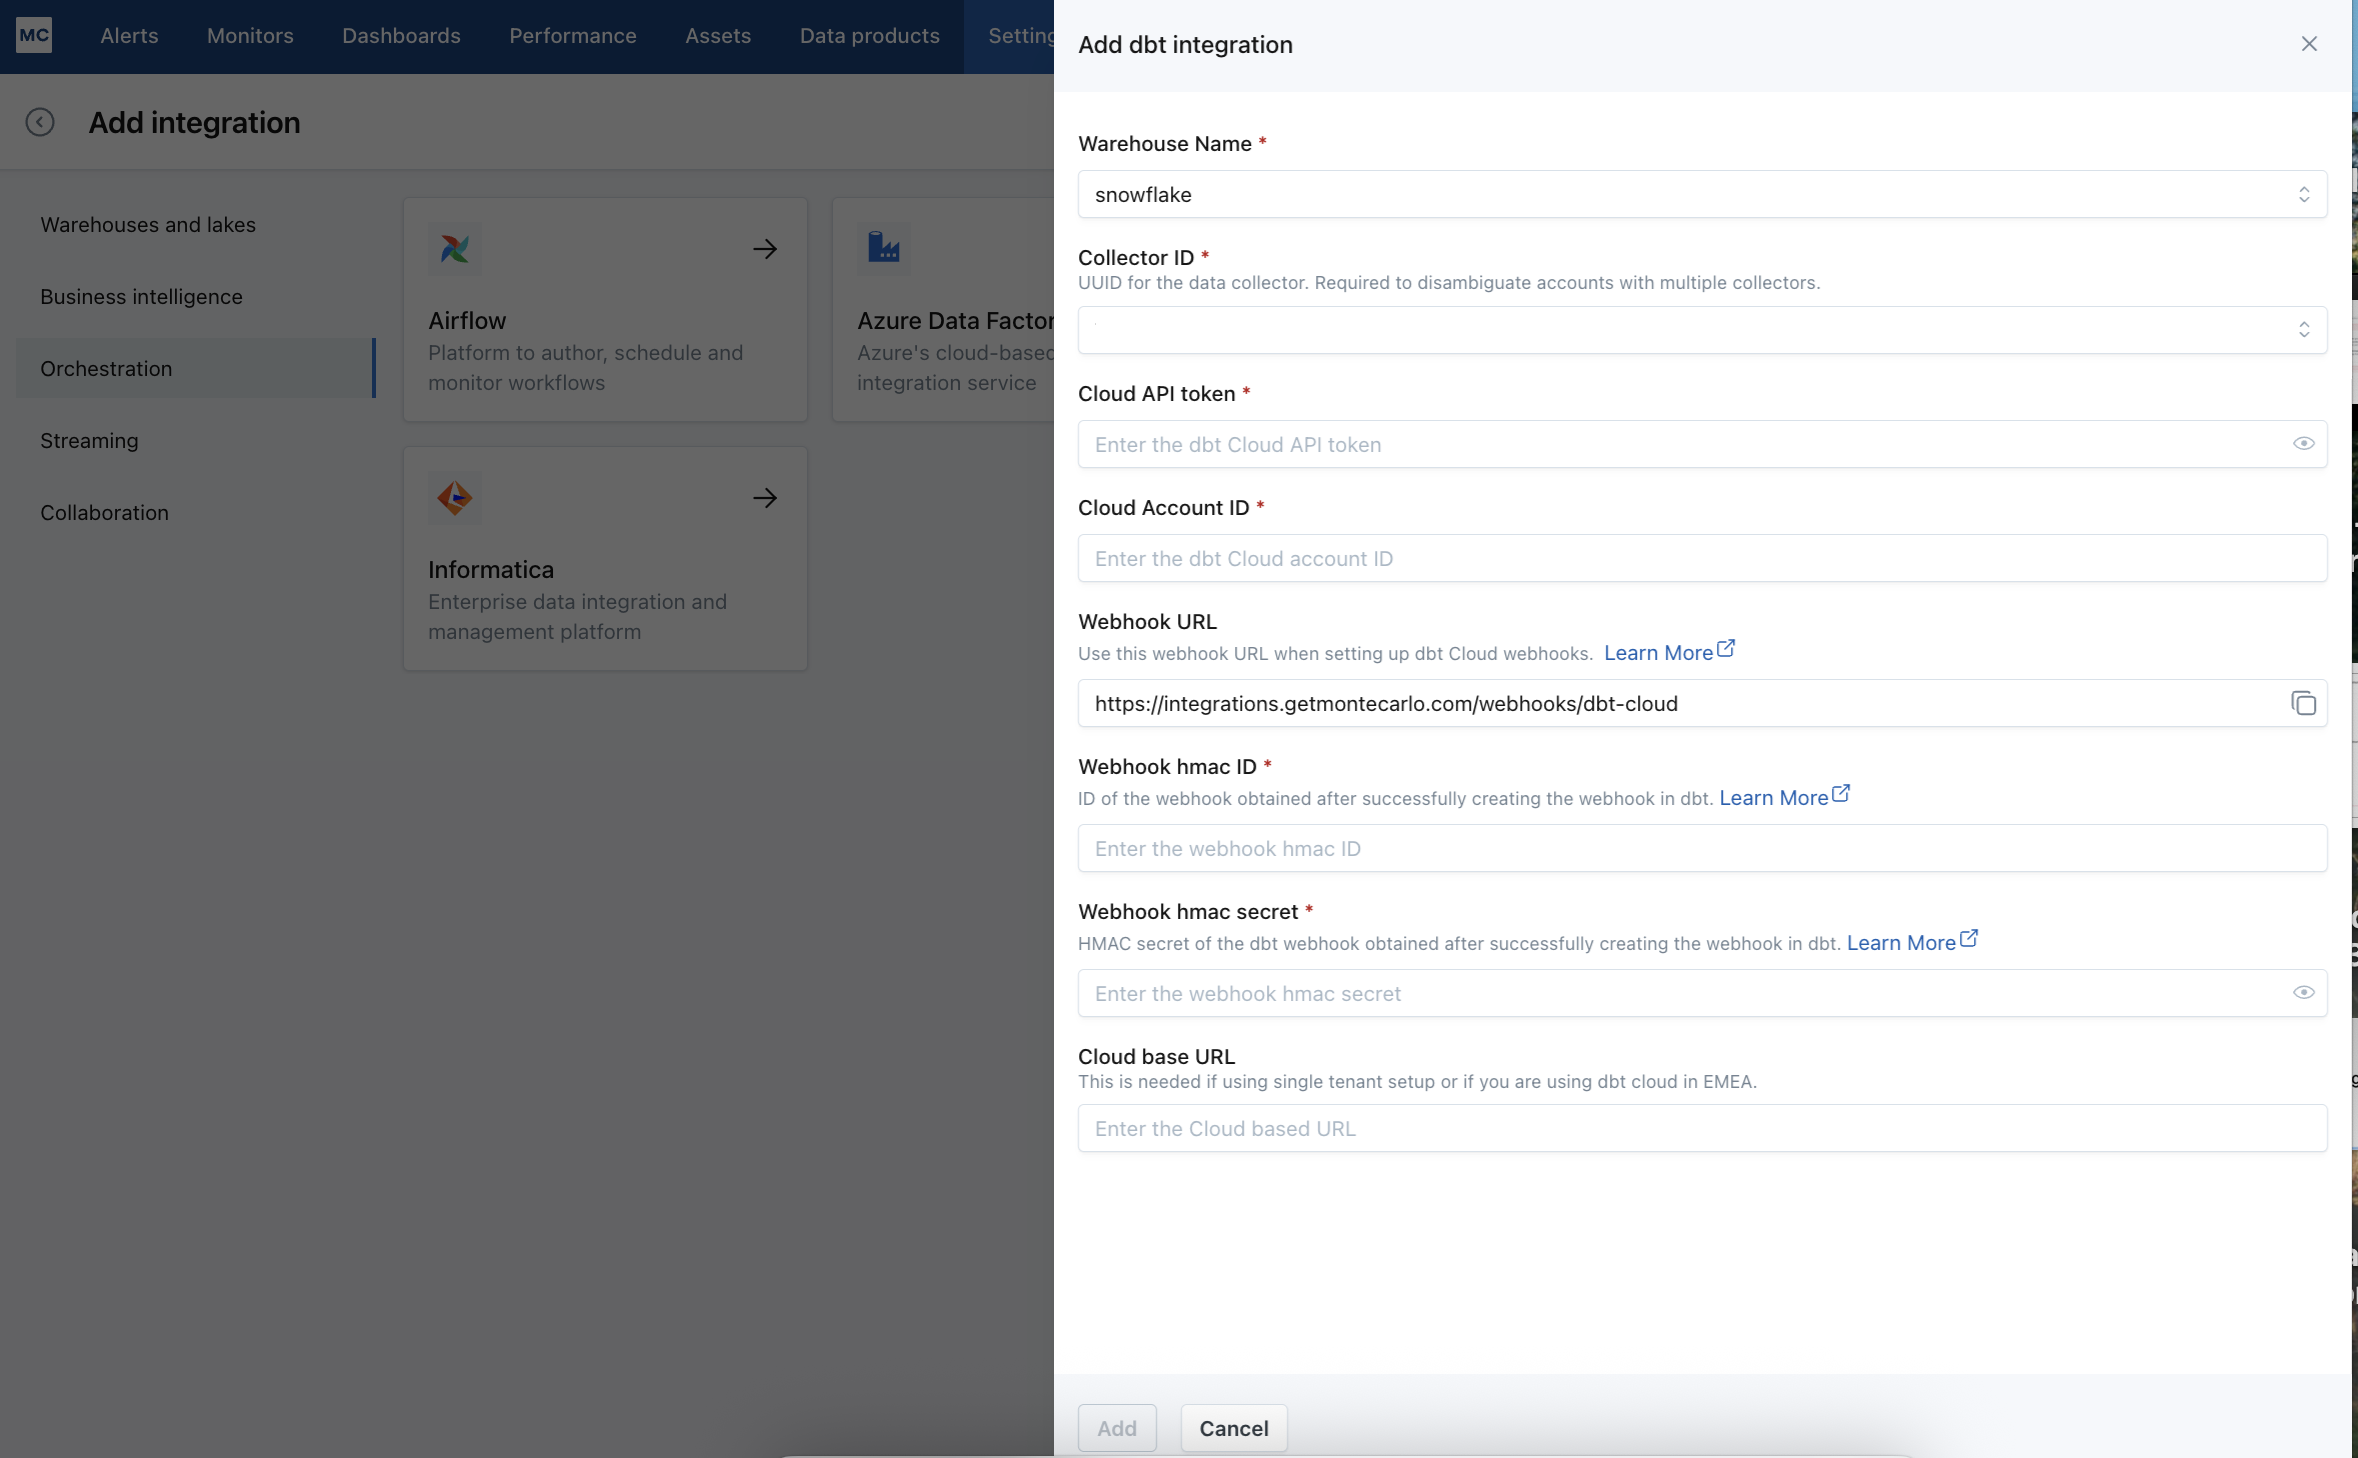Click the Azure Data Factory icon
The image size is (2358, 1458).
click(883, 247)
